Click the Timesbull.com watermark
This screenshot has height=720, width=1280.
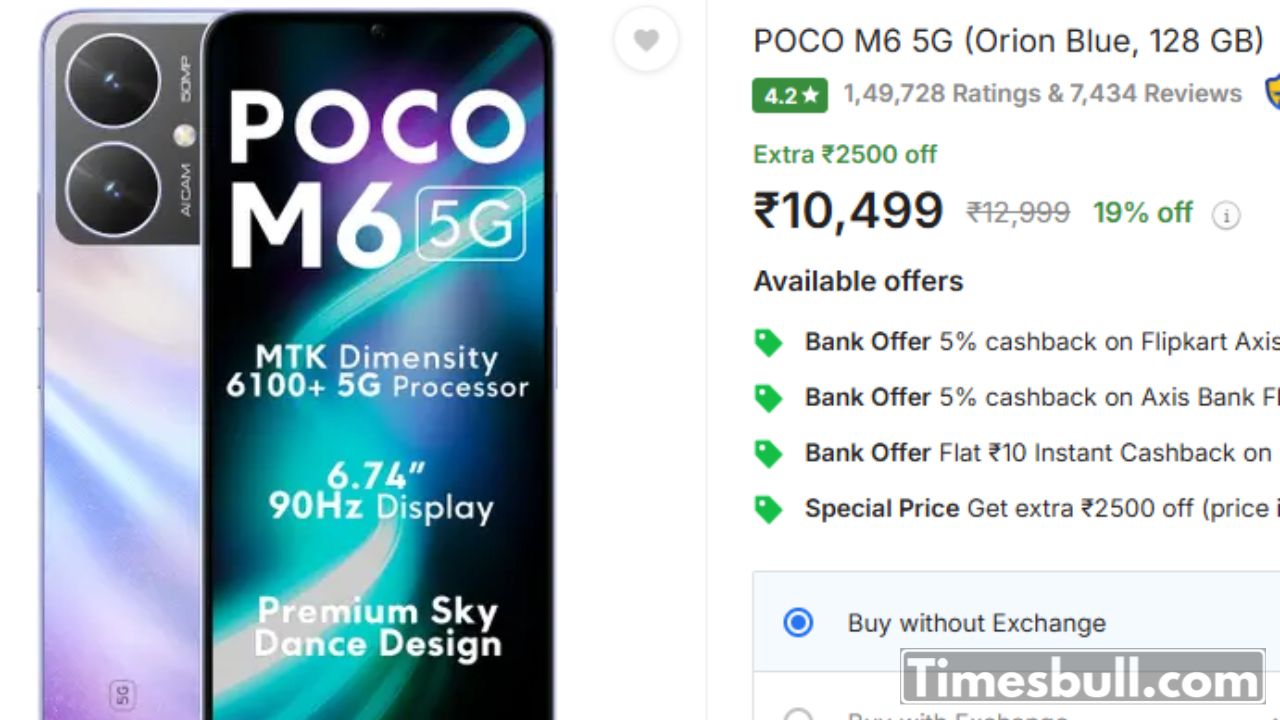(x=1082, y=679)
